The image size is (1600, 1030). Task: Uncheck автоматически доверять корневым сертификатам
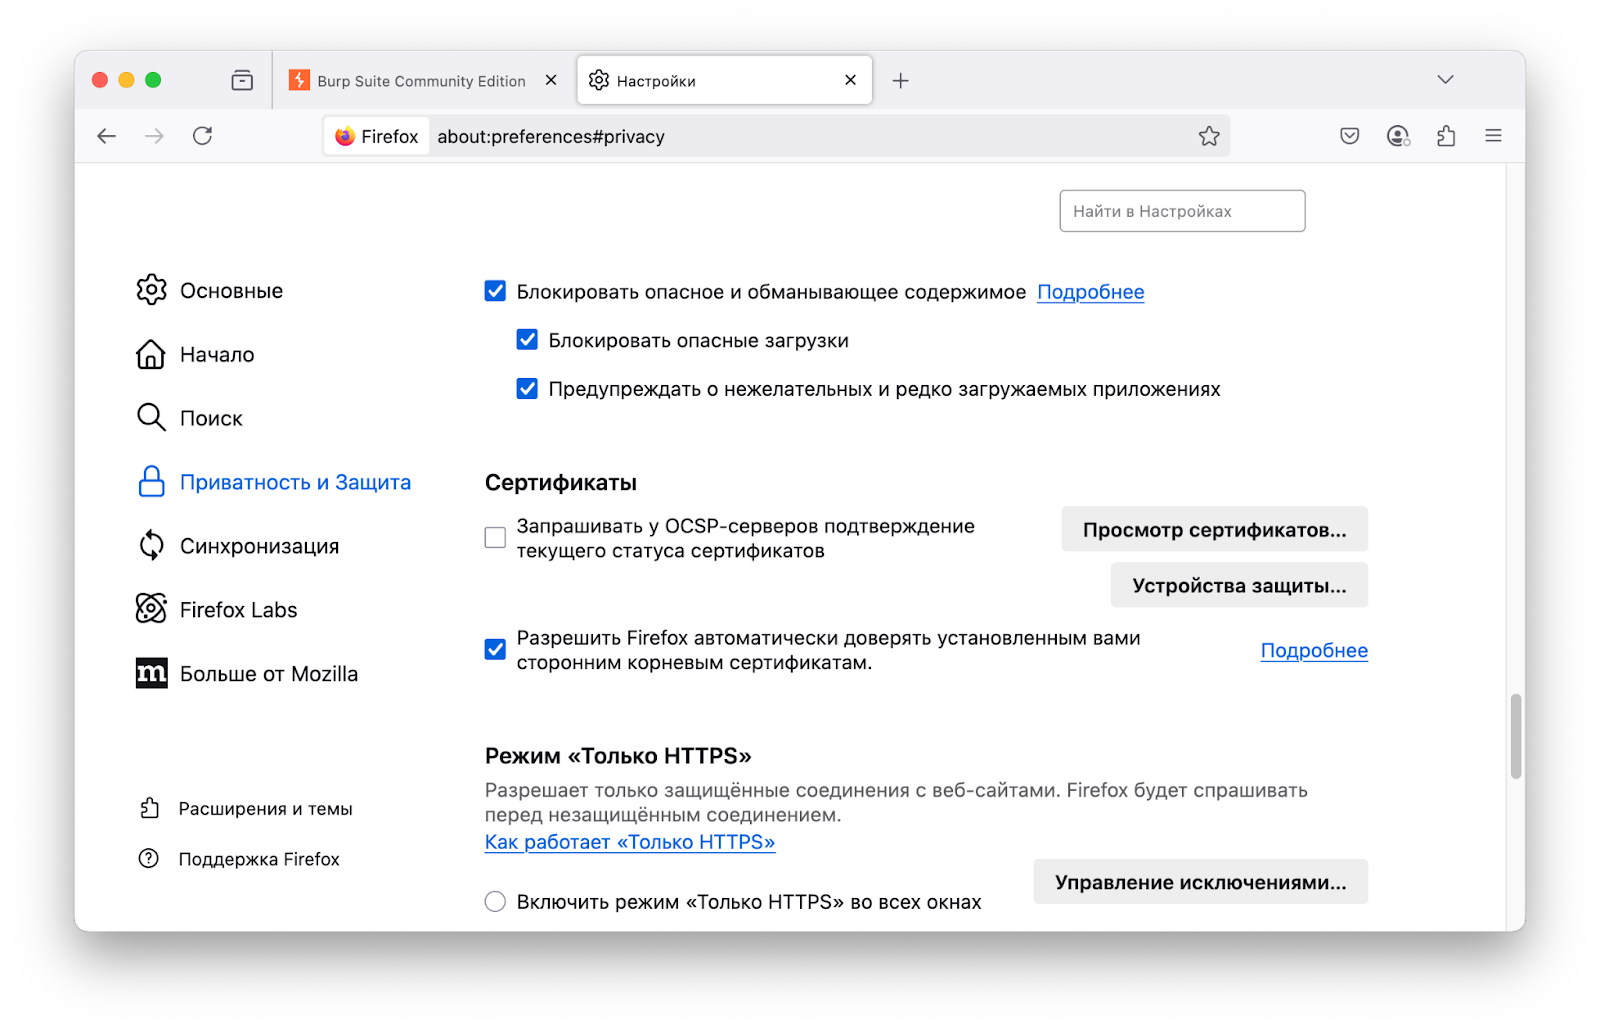click(x=495, y=650)
